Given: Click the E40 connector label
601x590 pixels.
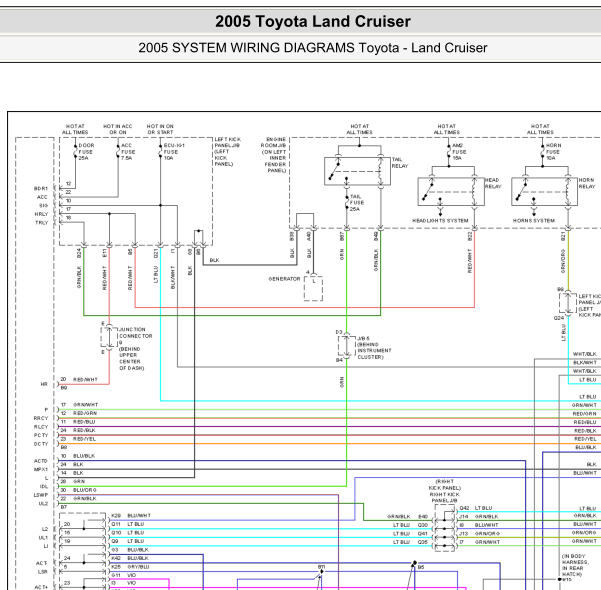Looking at the screenshot, I should (423, 516).
